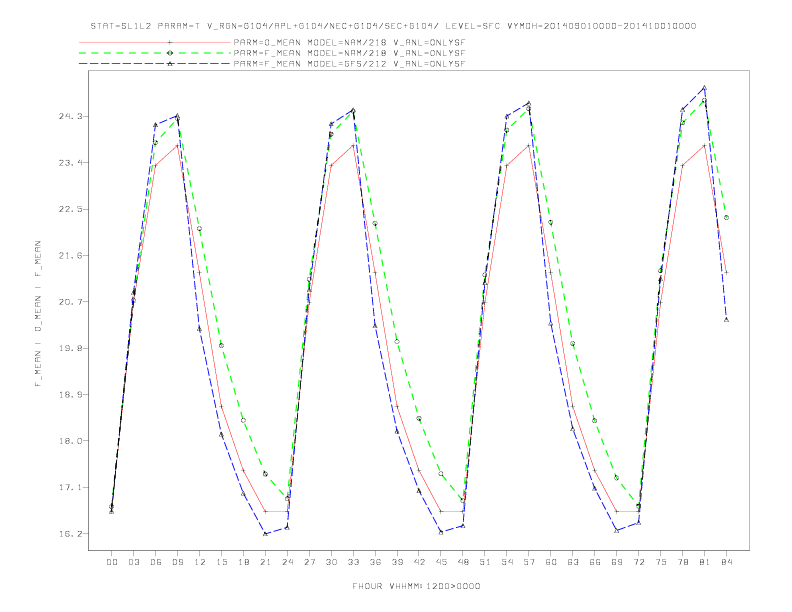Click x-axis forecast hour label 69
Viewport: 792px width, 612px height.
[x=617, y=562]
